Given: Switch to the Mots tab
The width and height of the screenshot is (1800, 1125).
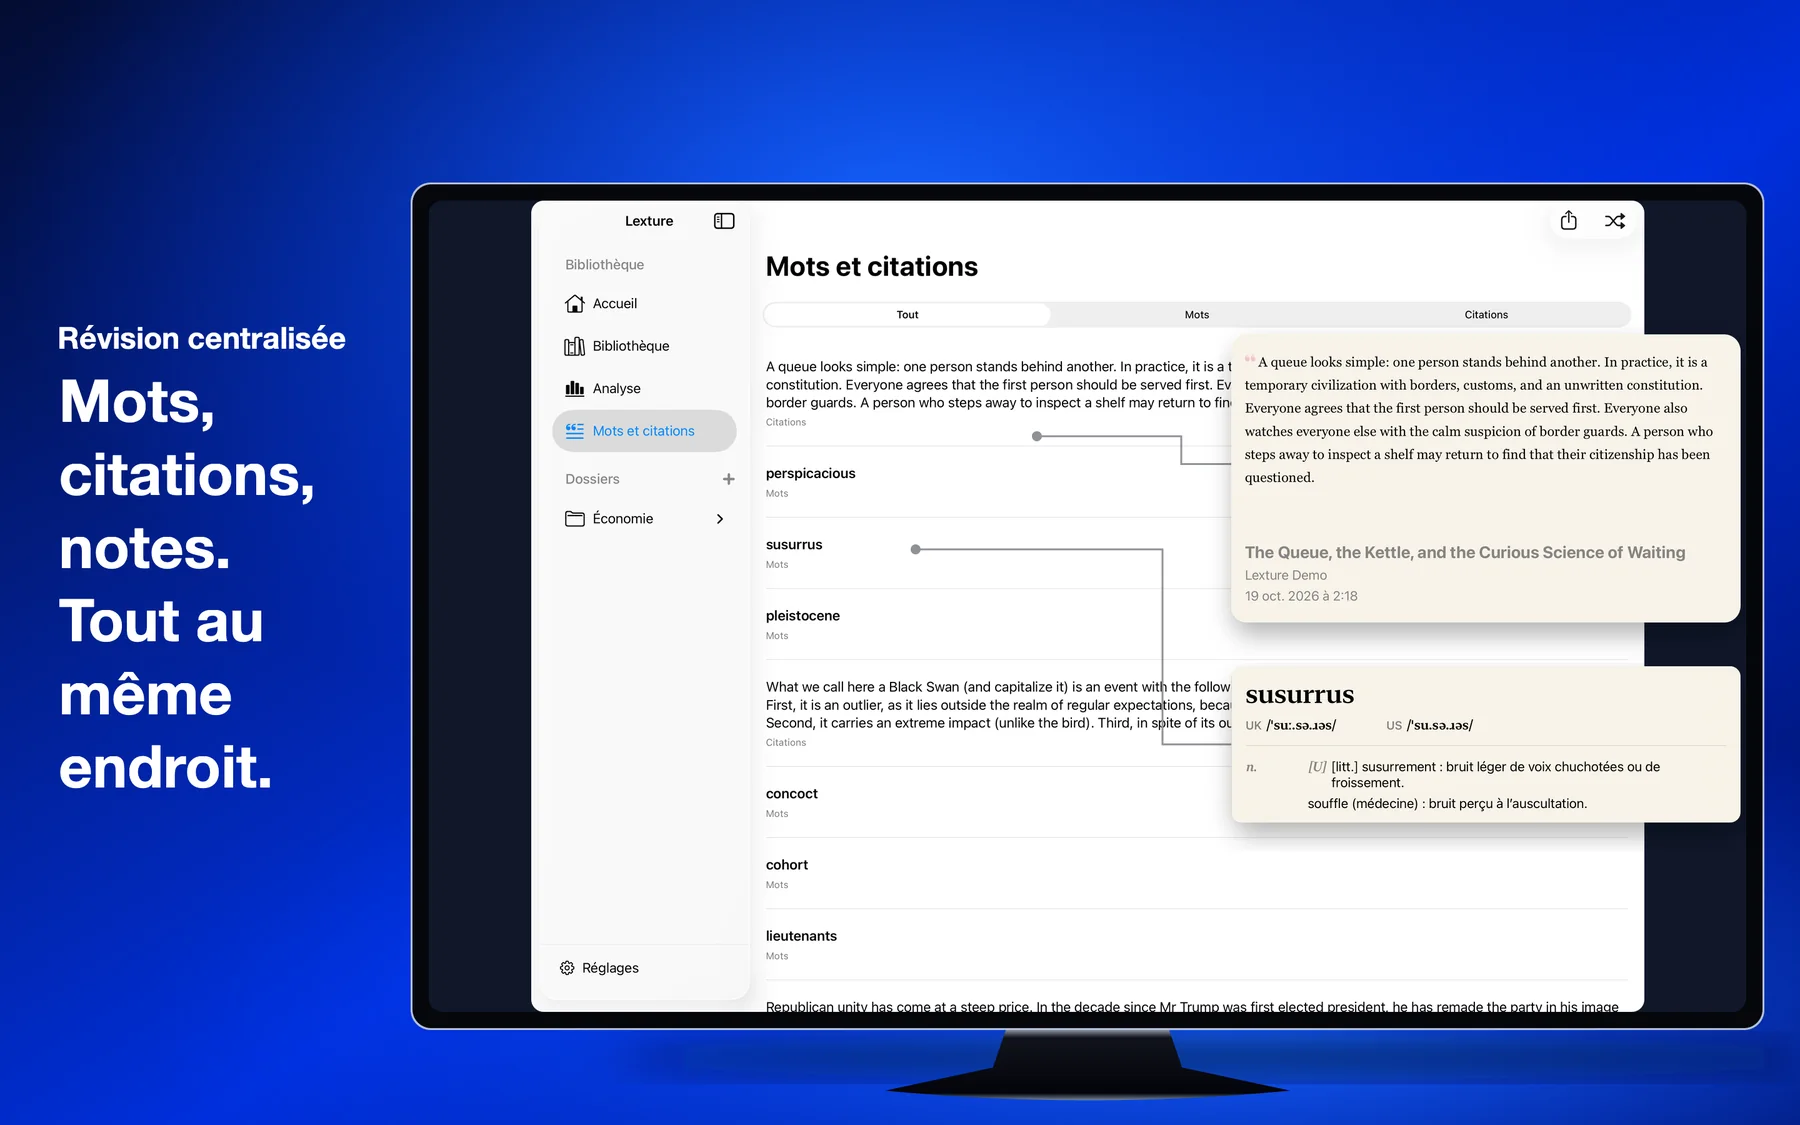Looking at the screenshot, I should click(x=1197, y=315).
